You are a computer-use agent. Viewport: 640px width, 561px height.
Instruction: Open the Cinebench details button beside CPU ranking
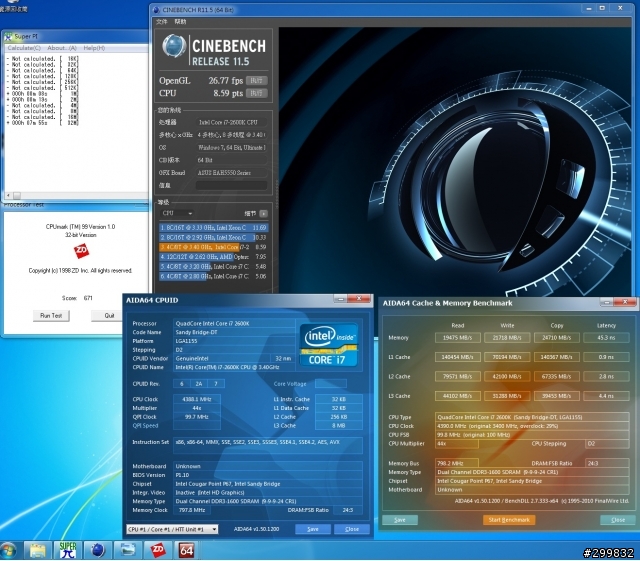[263, 214]
